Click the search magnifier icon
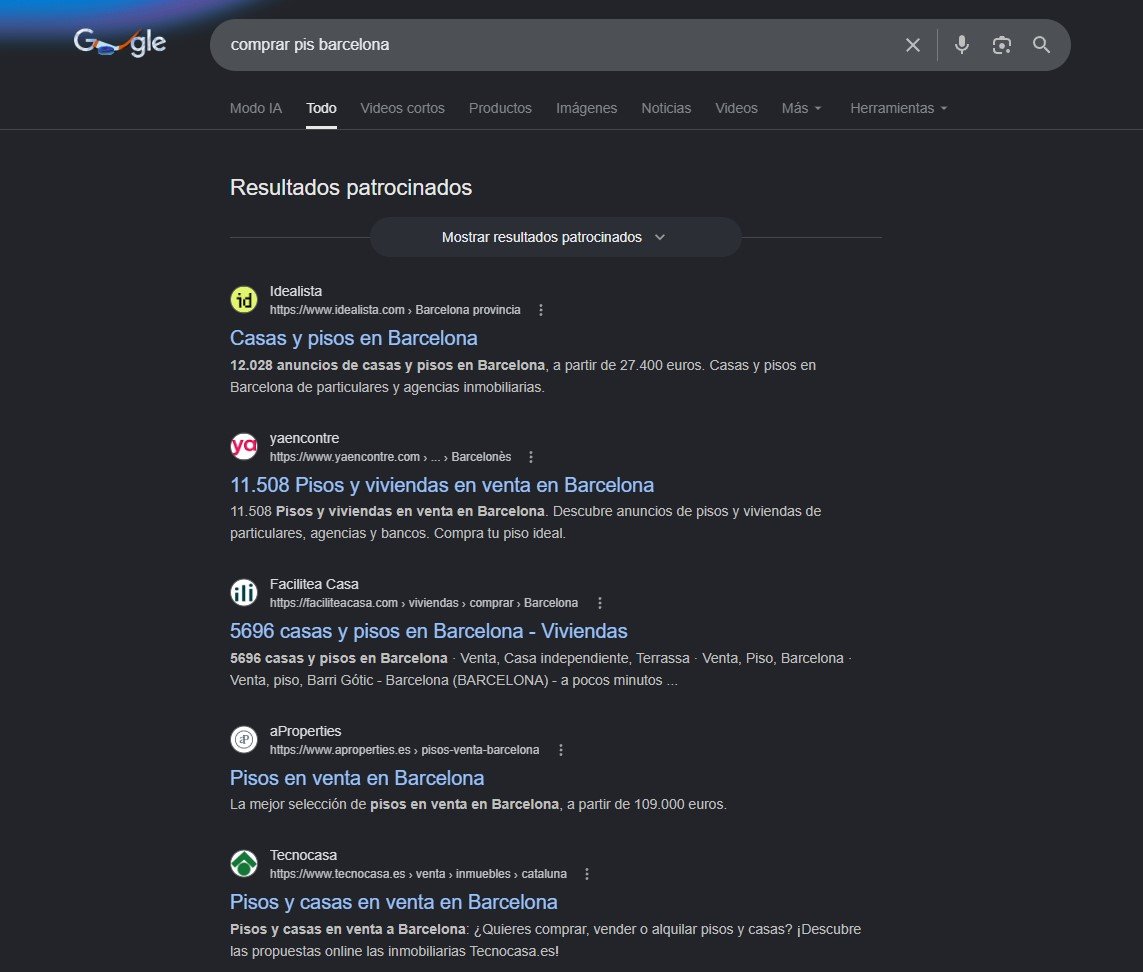Image resolution: width=1143 pixels, height=972 pixels. pyautogui.click(x=1041, y=44)
